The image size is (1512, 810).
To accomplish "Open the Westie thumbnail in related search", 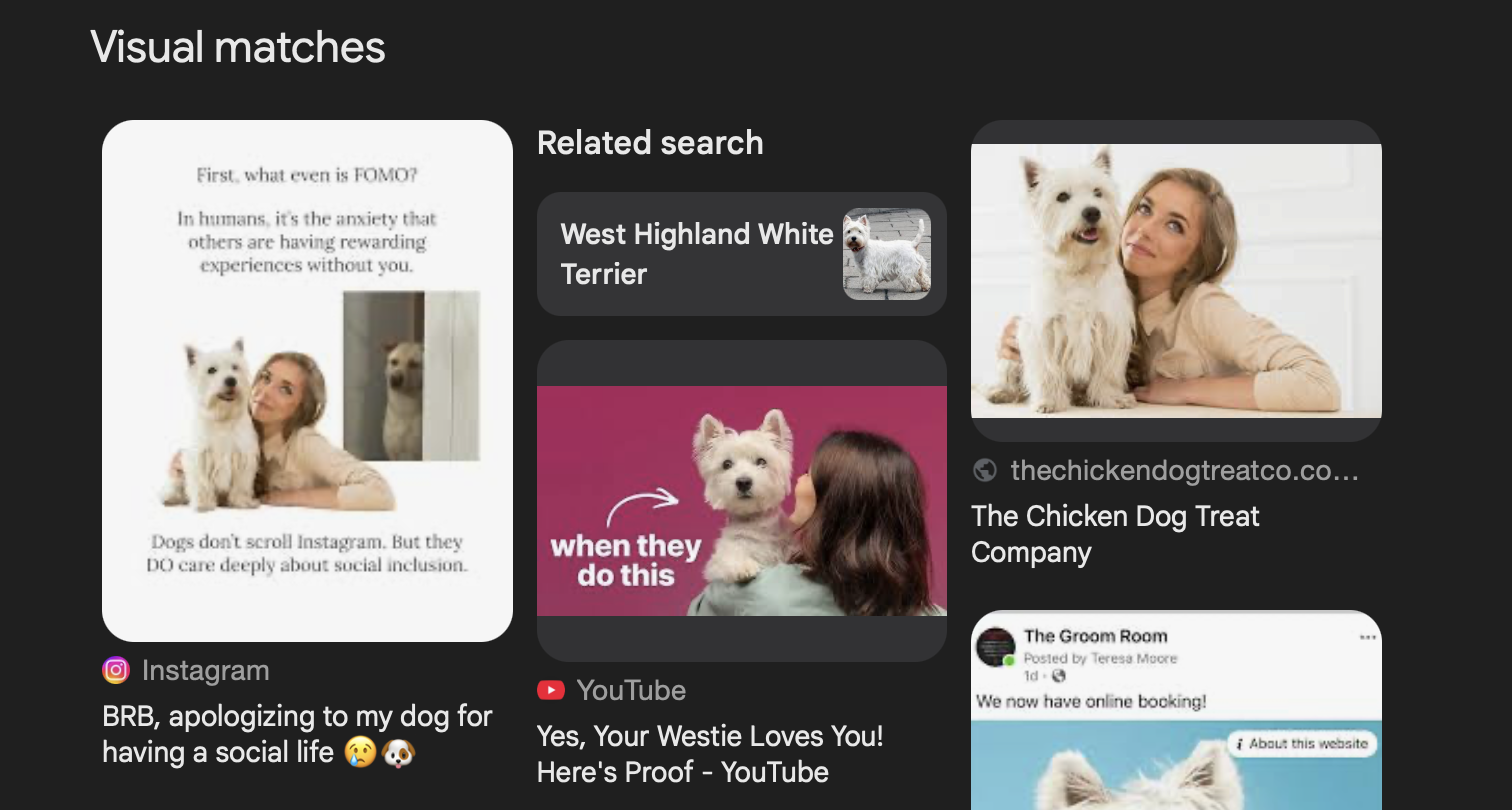I will [x=887, y=254].
